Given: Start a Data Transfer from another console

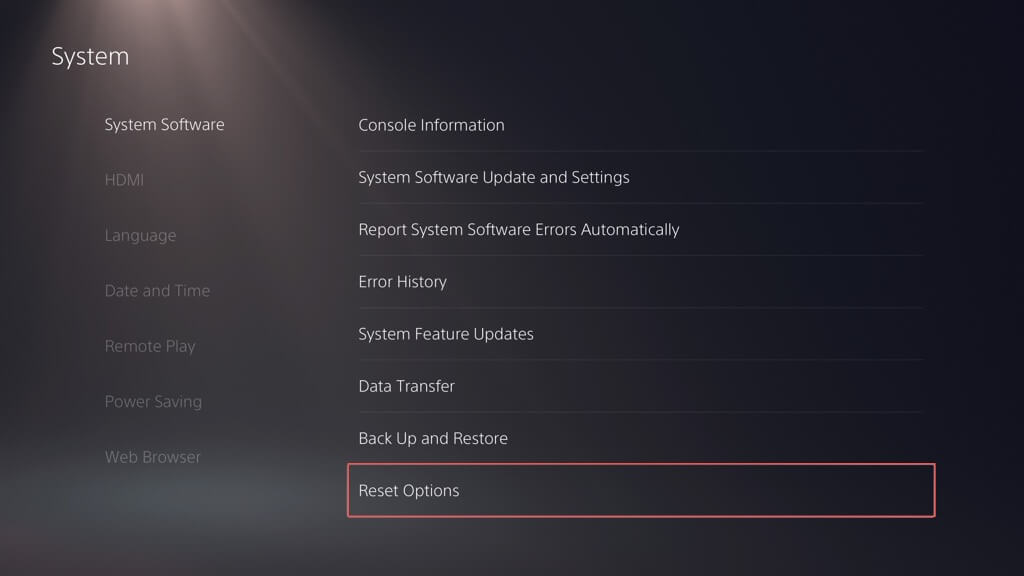Looking at the screenshot, I should coord(406,386).
